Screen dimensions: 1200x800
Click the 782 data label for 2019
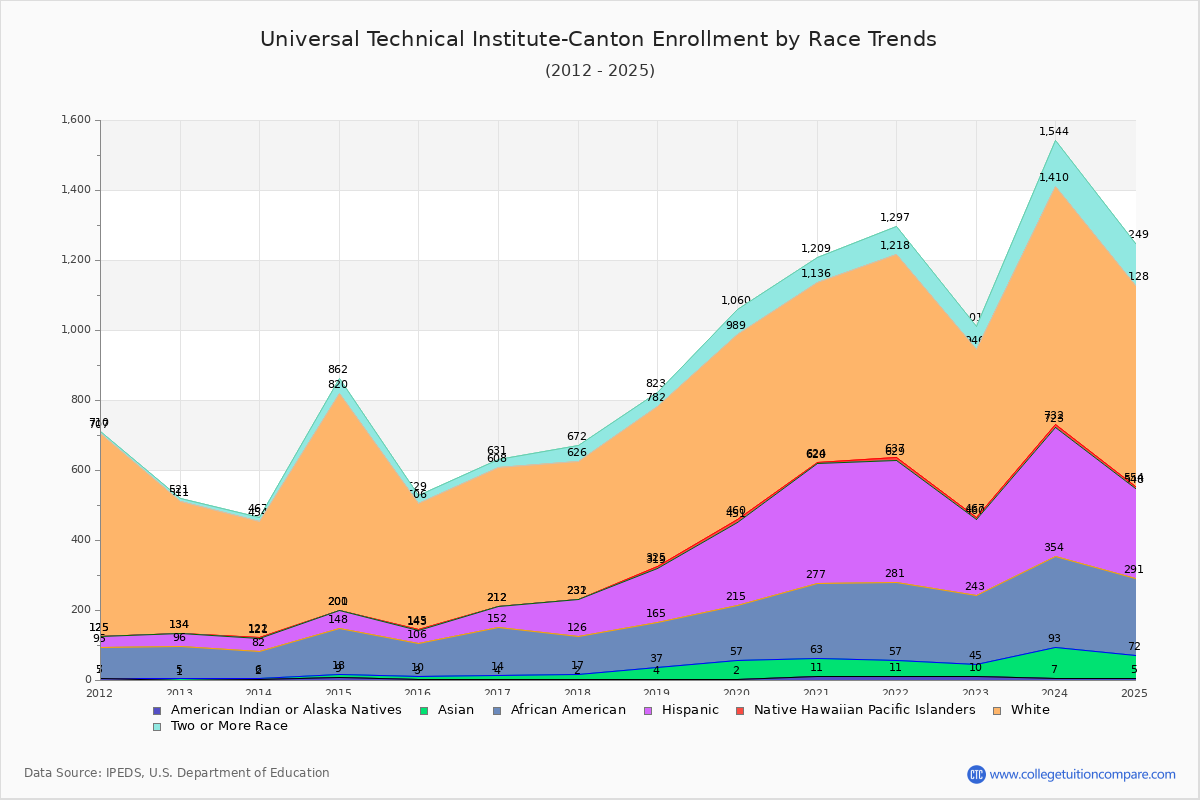(x=656, y=398)
